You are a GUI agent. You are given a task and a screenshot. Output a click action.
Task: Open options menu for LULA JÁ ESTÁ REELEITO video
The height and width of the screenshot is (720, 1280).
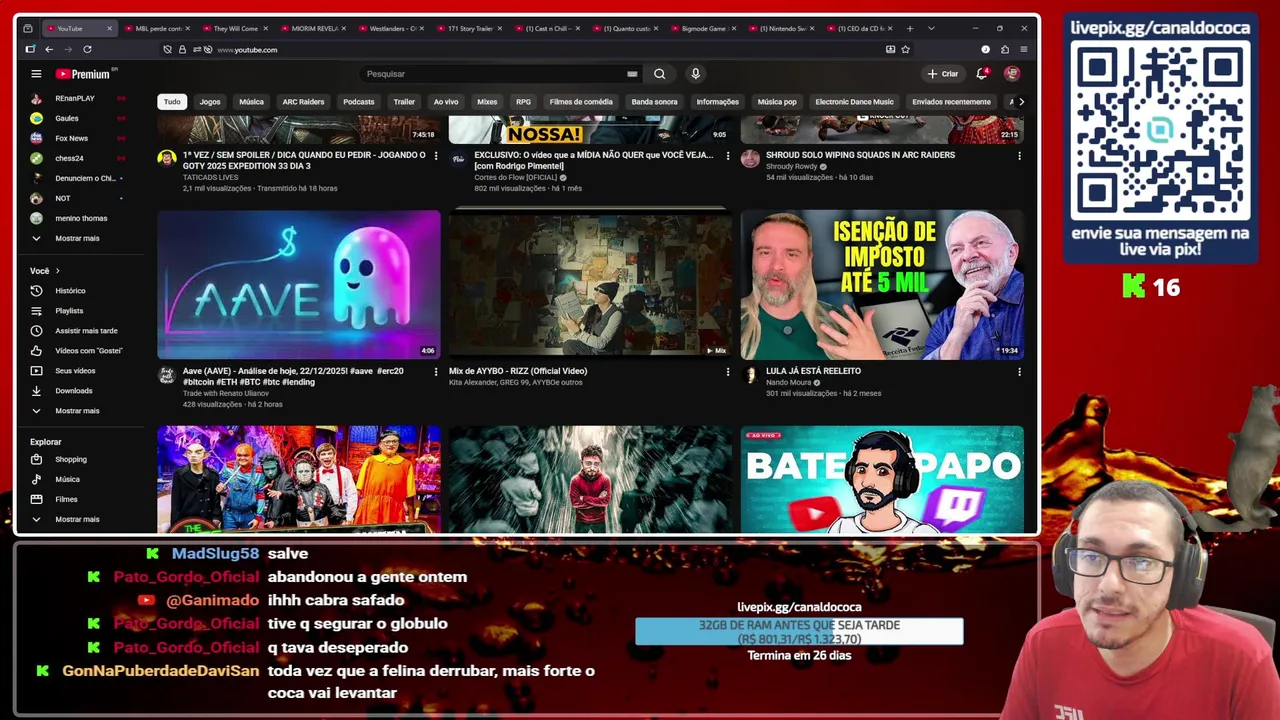pyautogui.click(x=1019, y=372)
